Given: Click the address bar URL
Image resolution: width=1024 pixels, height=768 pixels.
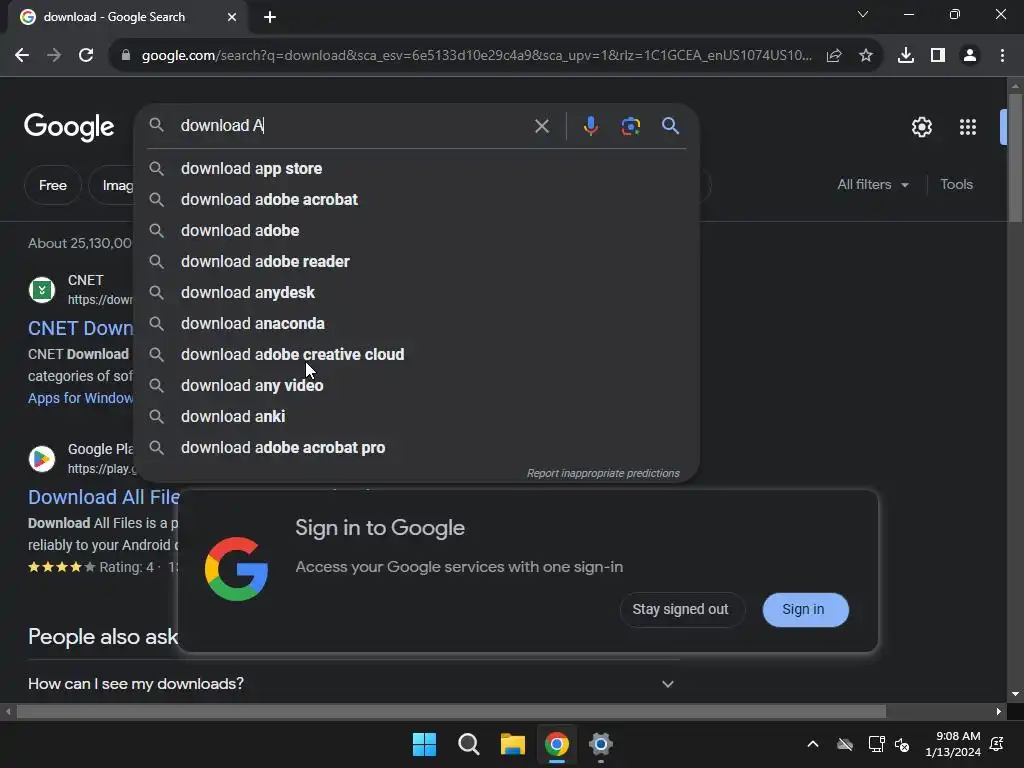Looking at the screenshot, I should [477, 56].
